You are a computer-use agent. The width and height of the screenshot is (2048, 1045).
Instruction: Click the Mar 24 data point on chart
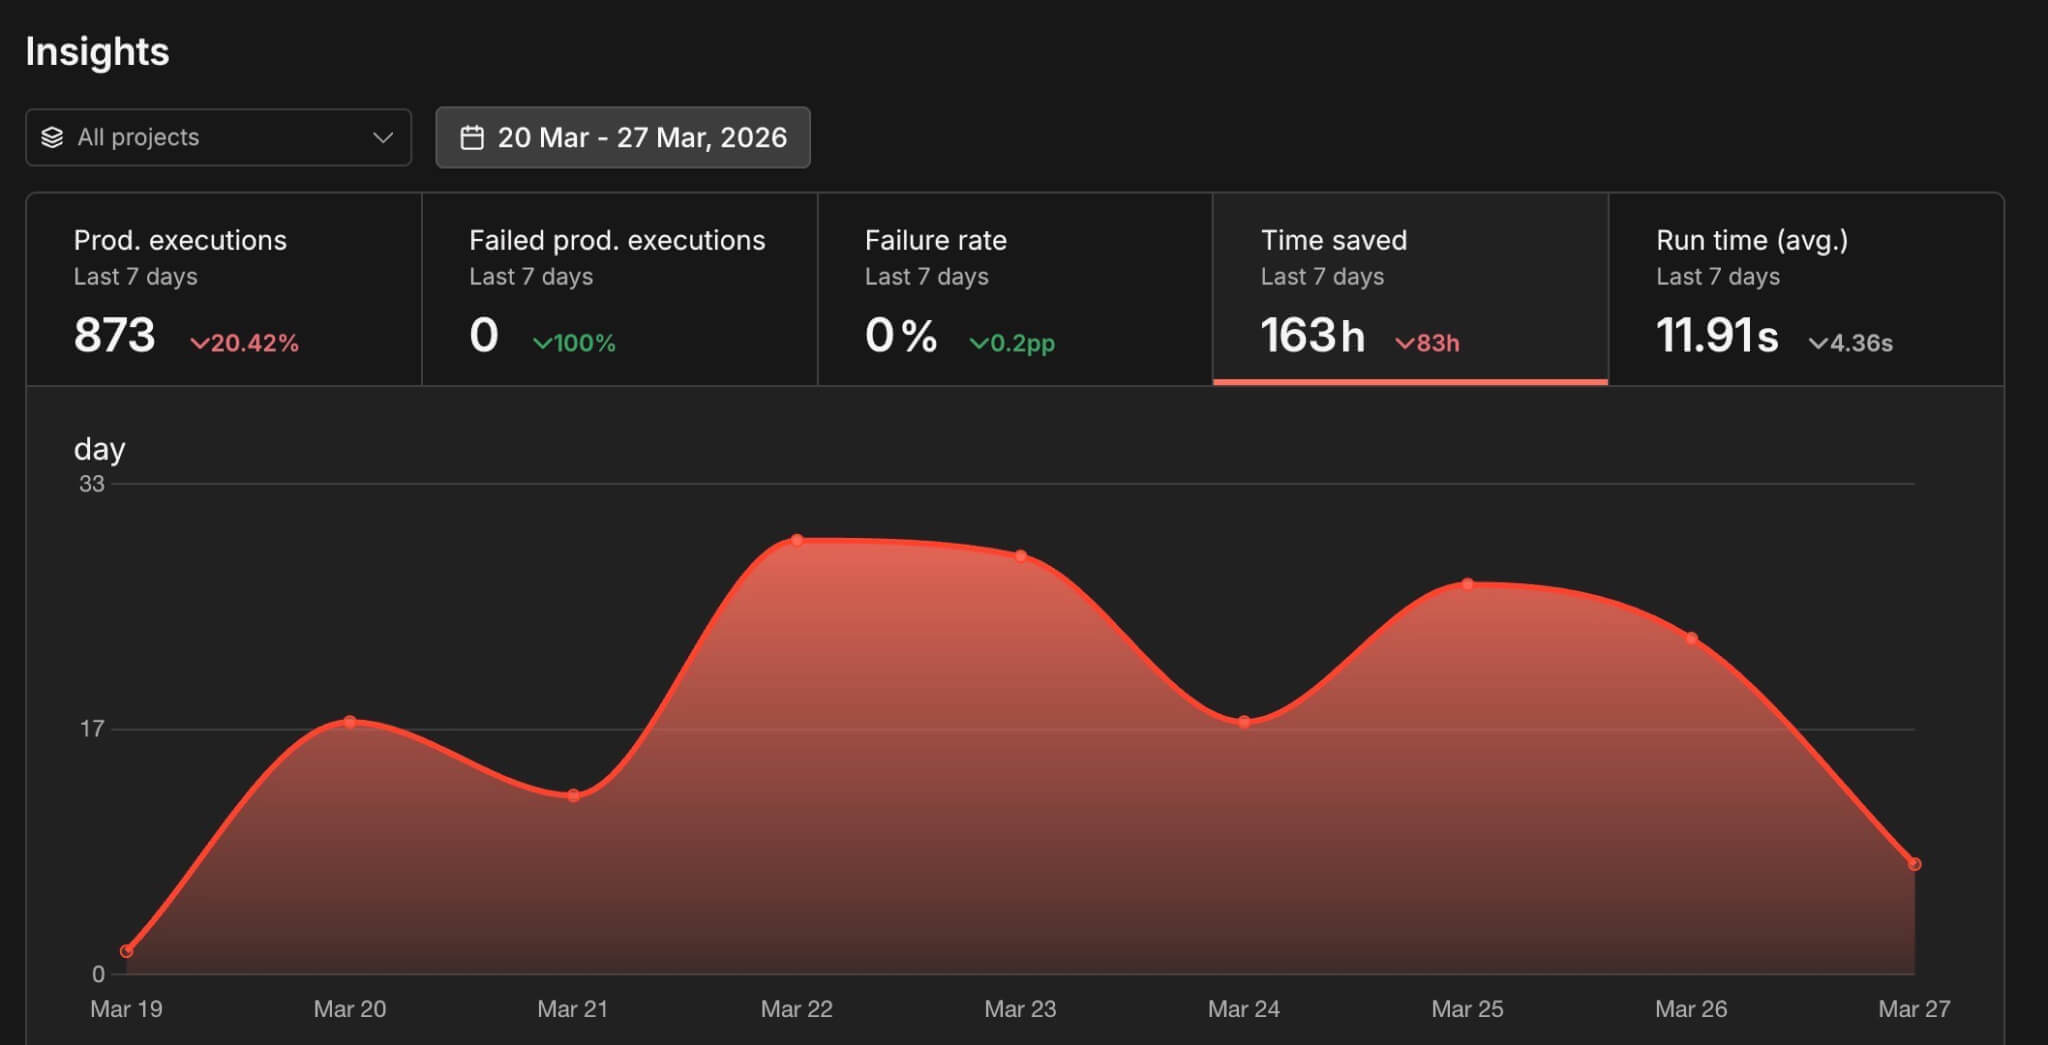click(1244, 722)
